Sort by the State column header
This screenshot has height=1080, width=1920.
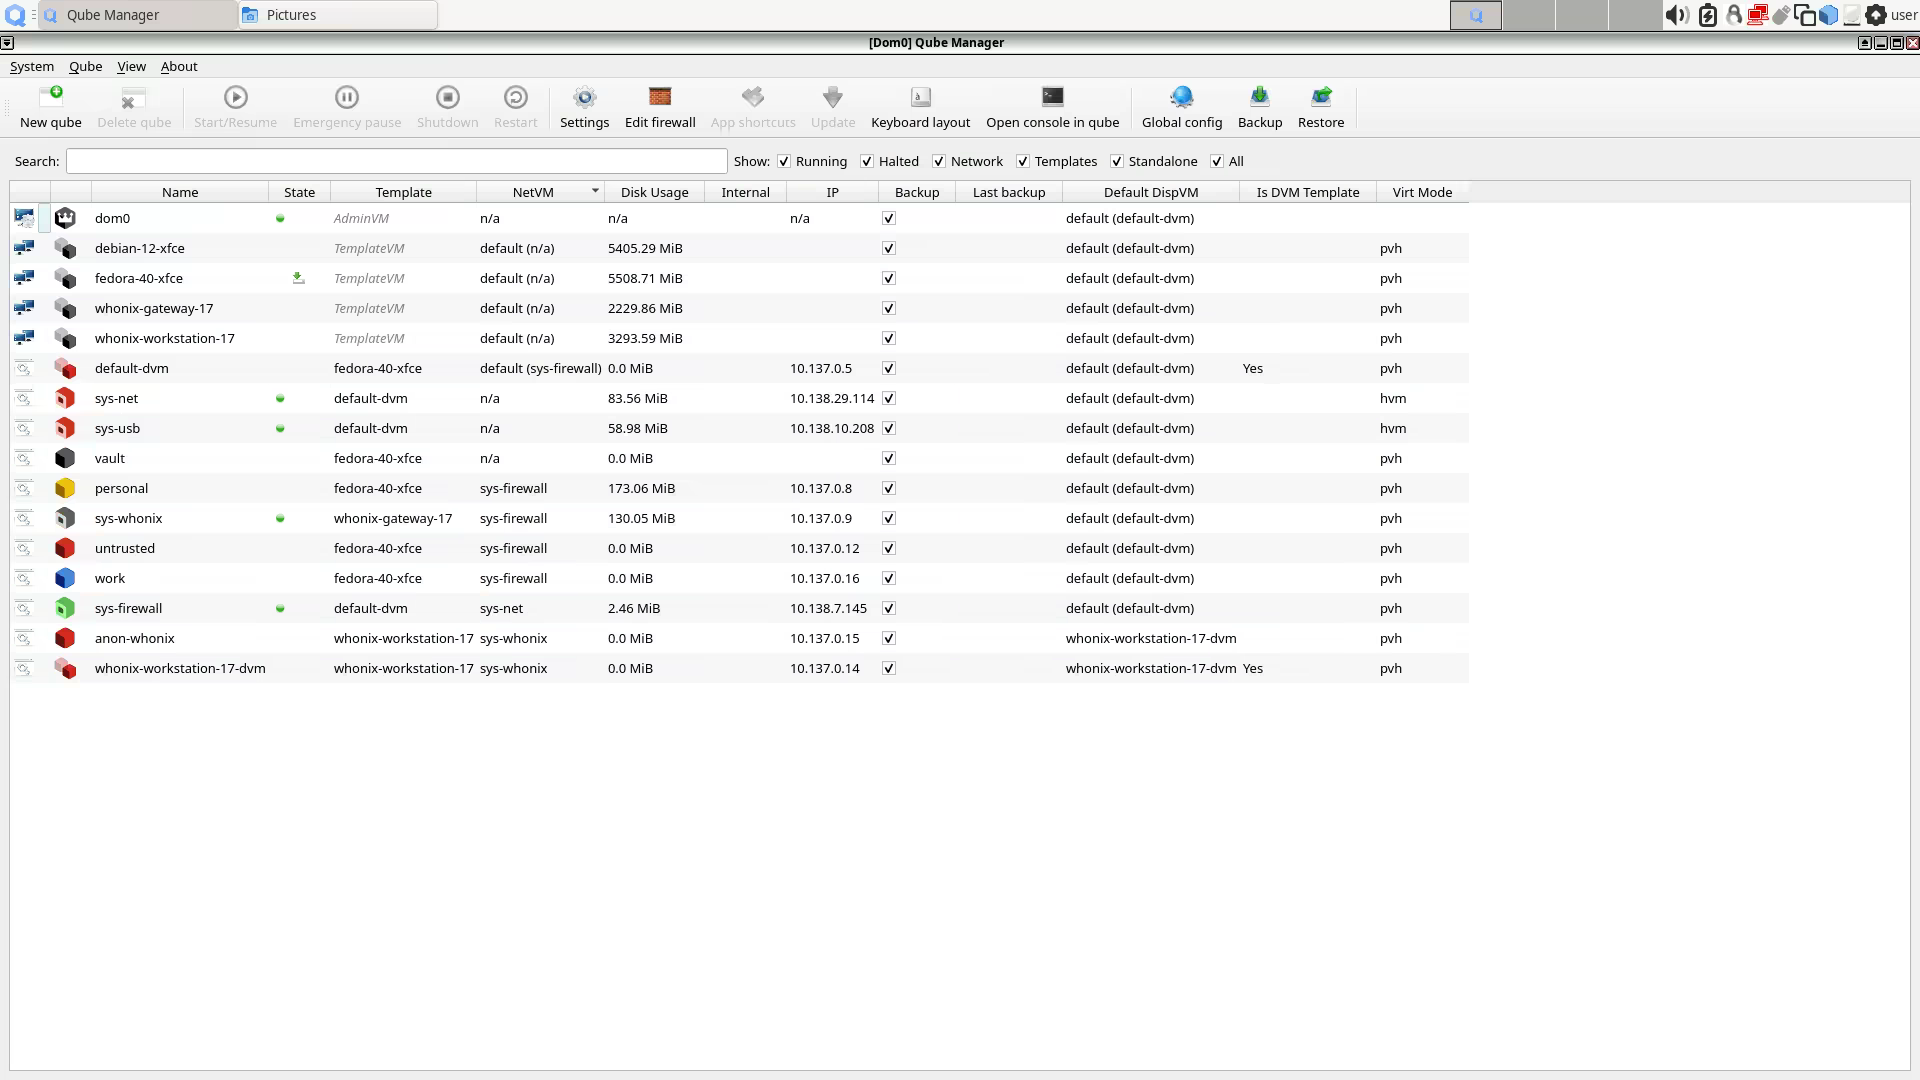[x=299, y=192]
